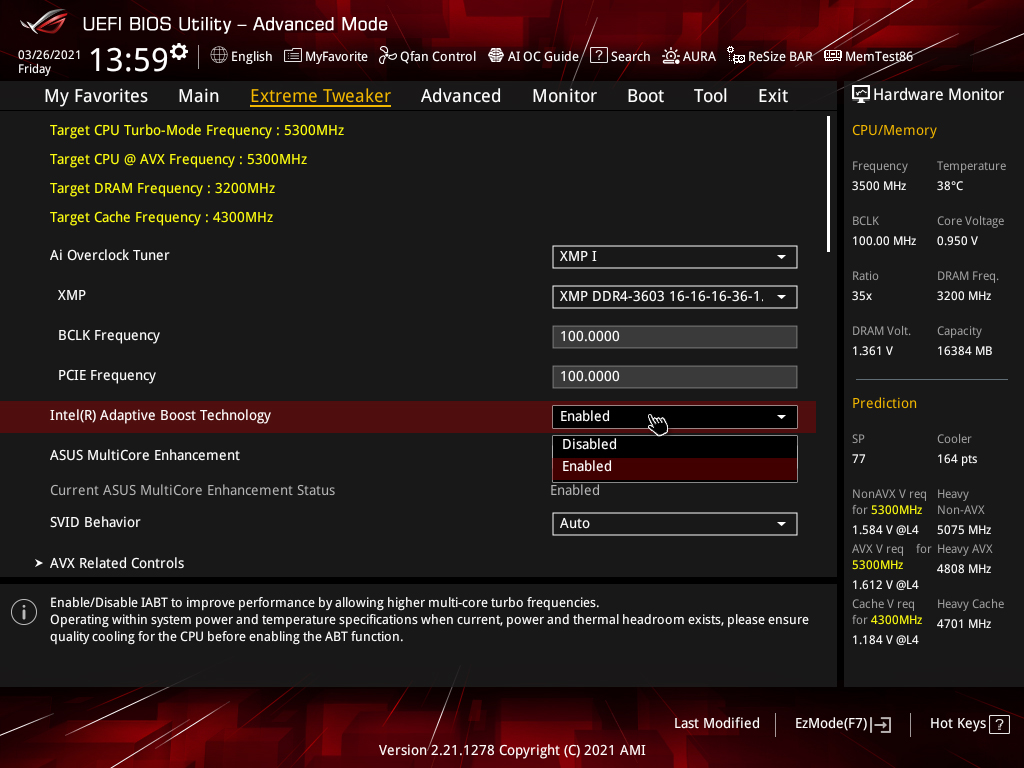The image size is (1024, 768).
Task: Click the Ai Overclock Tuner label
Action: pyautogui.click(x=110, y=255)
